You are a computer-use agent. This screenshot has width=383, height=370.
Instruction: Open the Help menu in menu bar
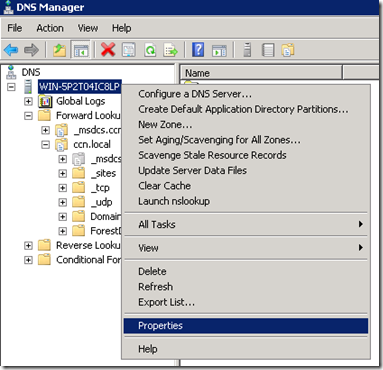121,28
